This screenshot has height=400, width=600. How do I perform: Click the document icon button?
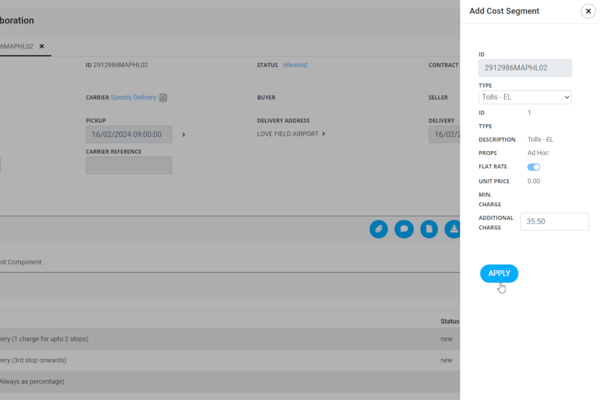(429, 229)
